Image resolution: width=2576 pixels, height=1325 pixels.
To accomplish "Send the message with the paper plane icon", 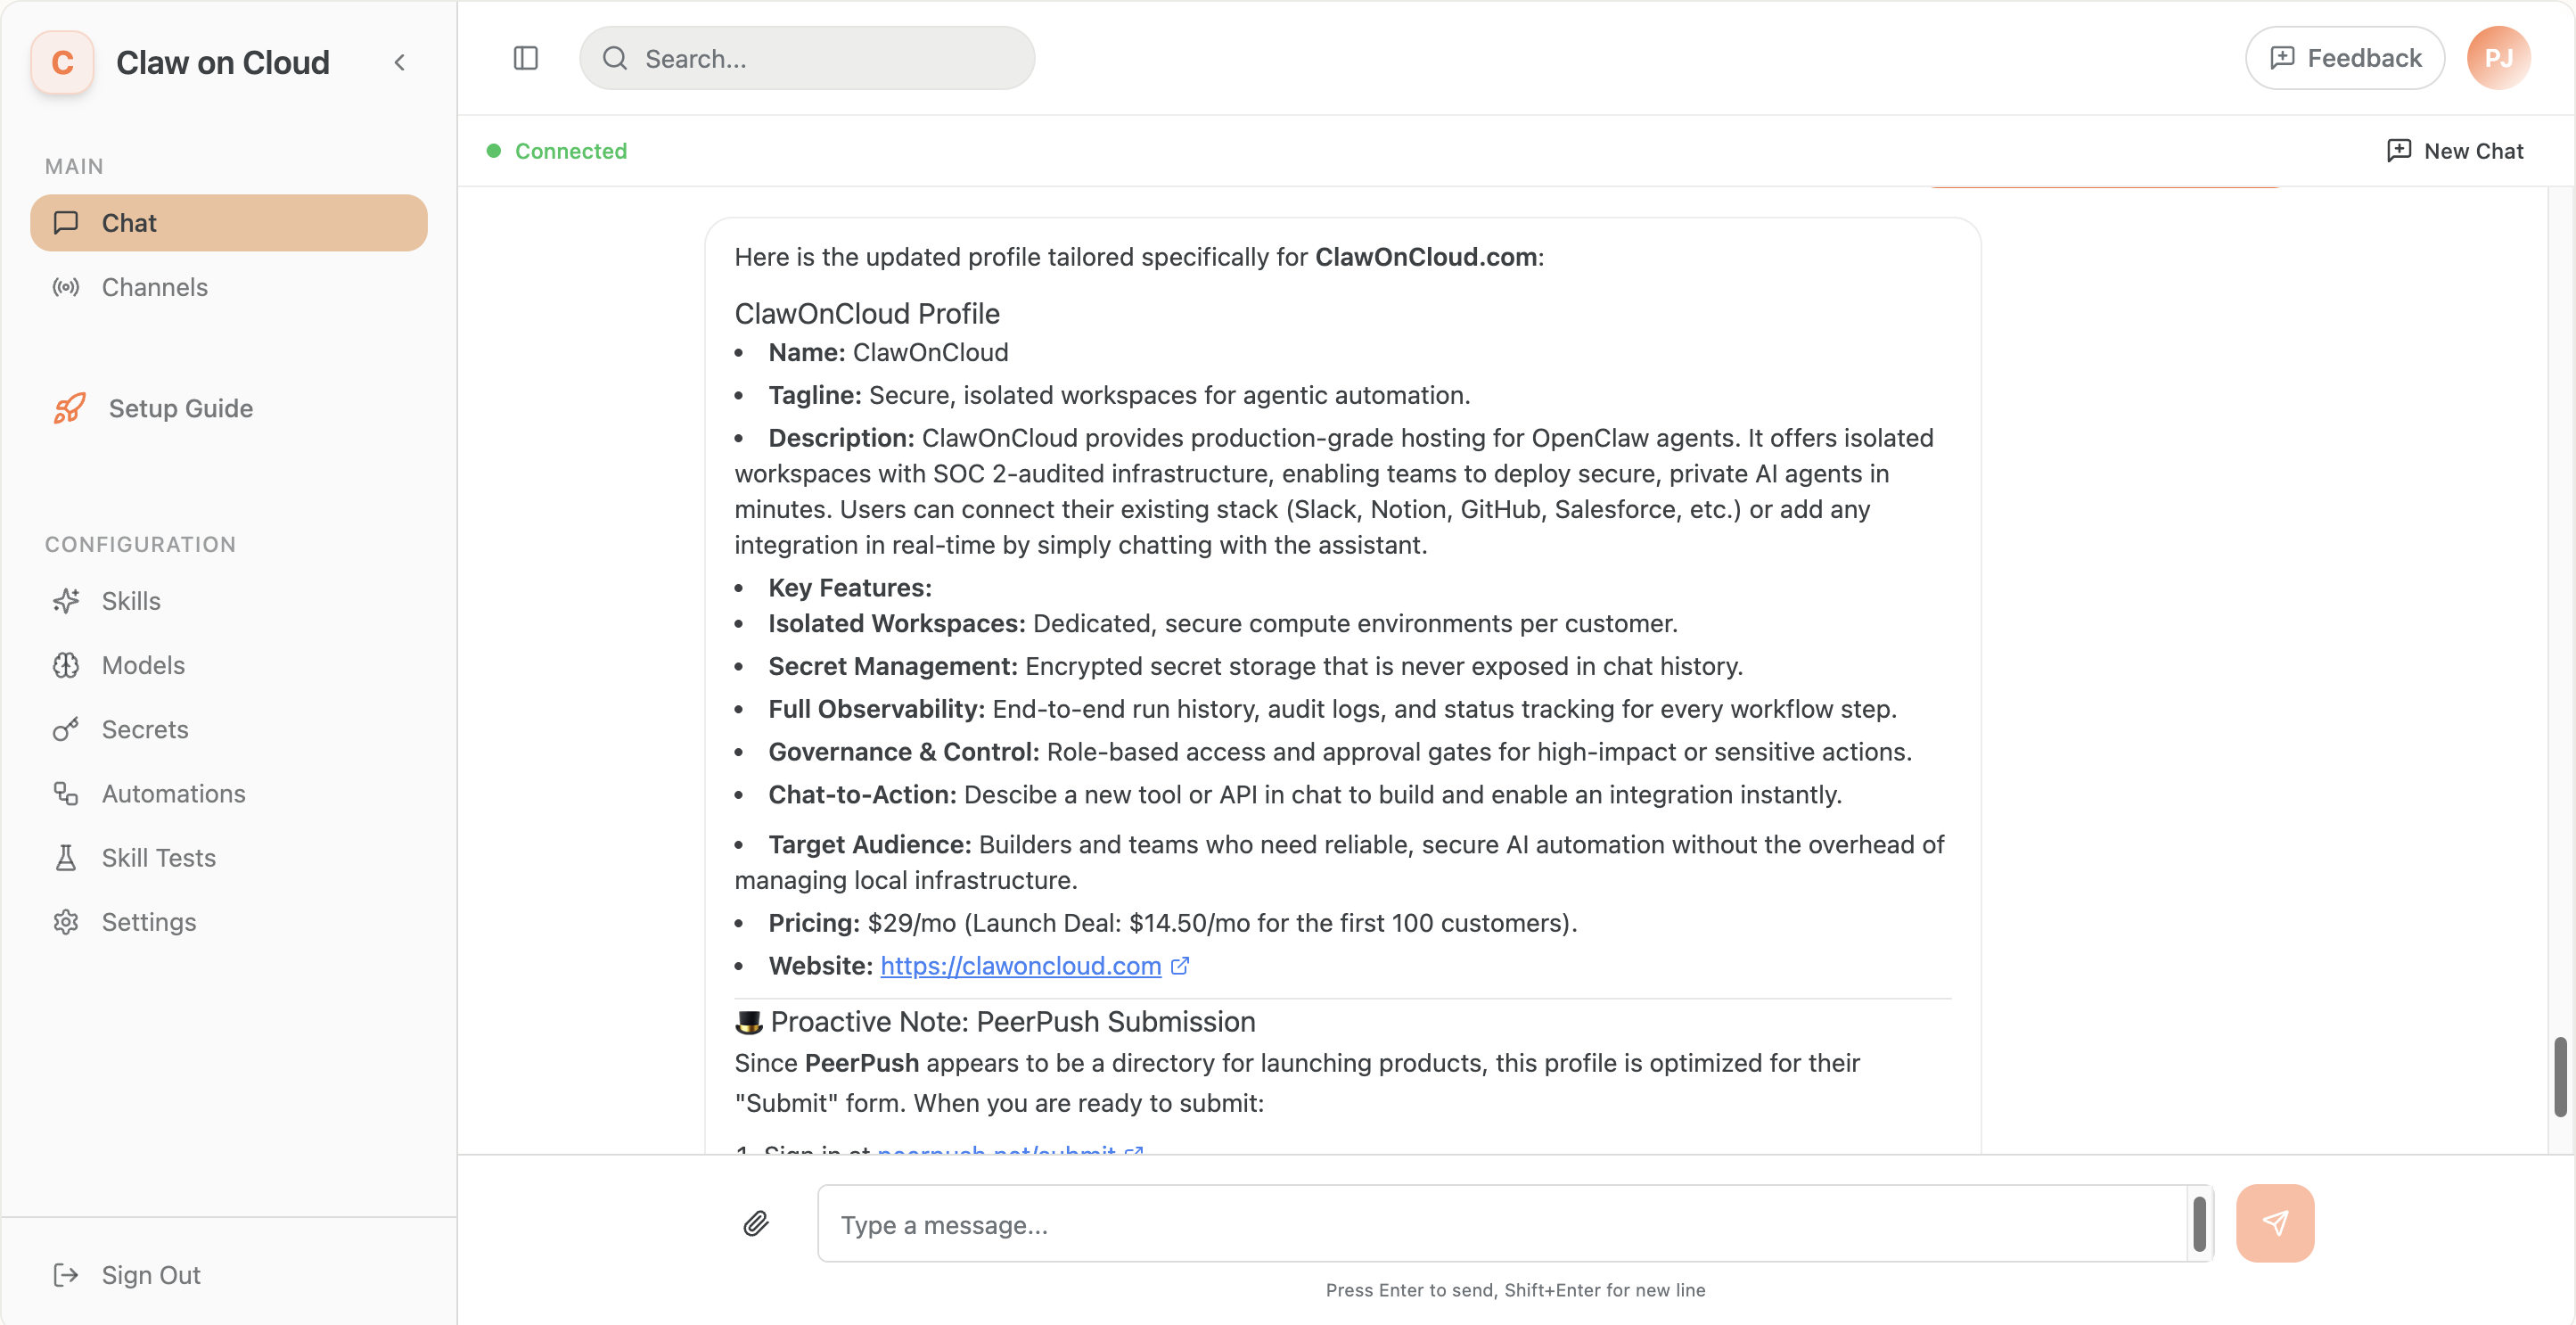I will point(2275,1222).
